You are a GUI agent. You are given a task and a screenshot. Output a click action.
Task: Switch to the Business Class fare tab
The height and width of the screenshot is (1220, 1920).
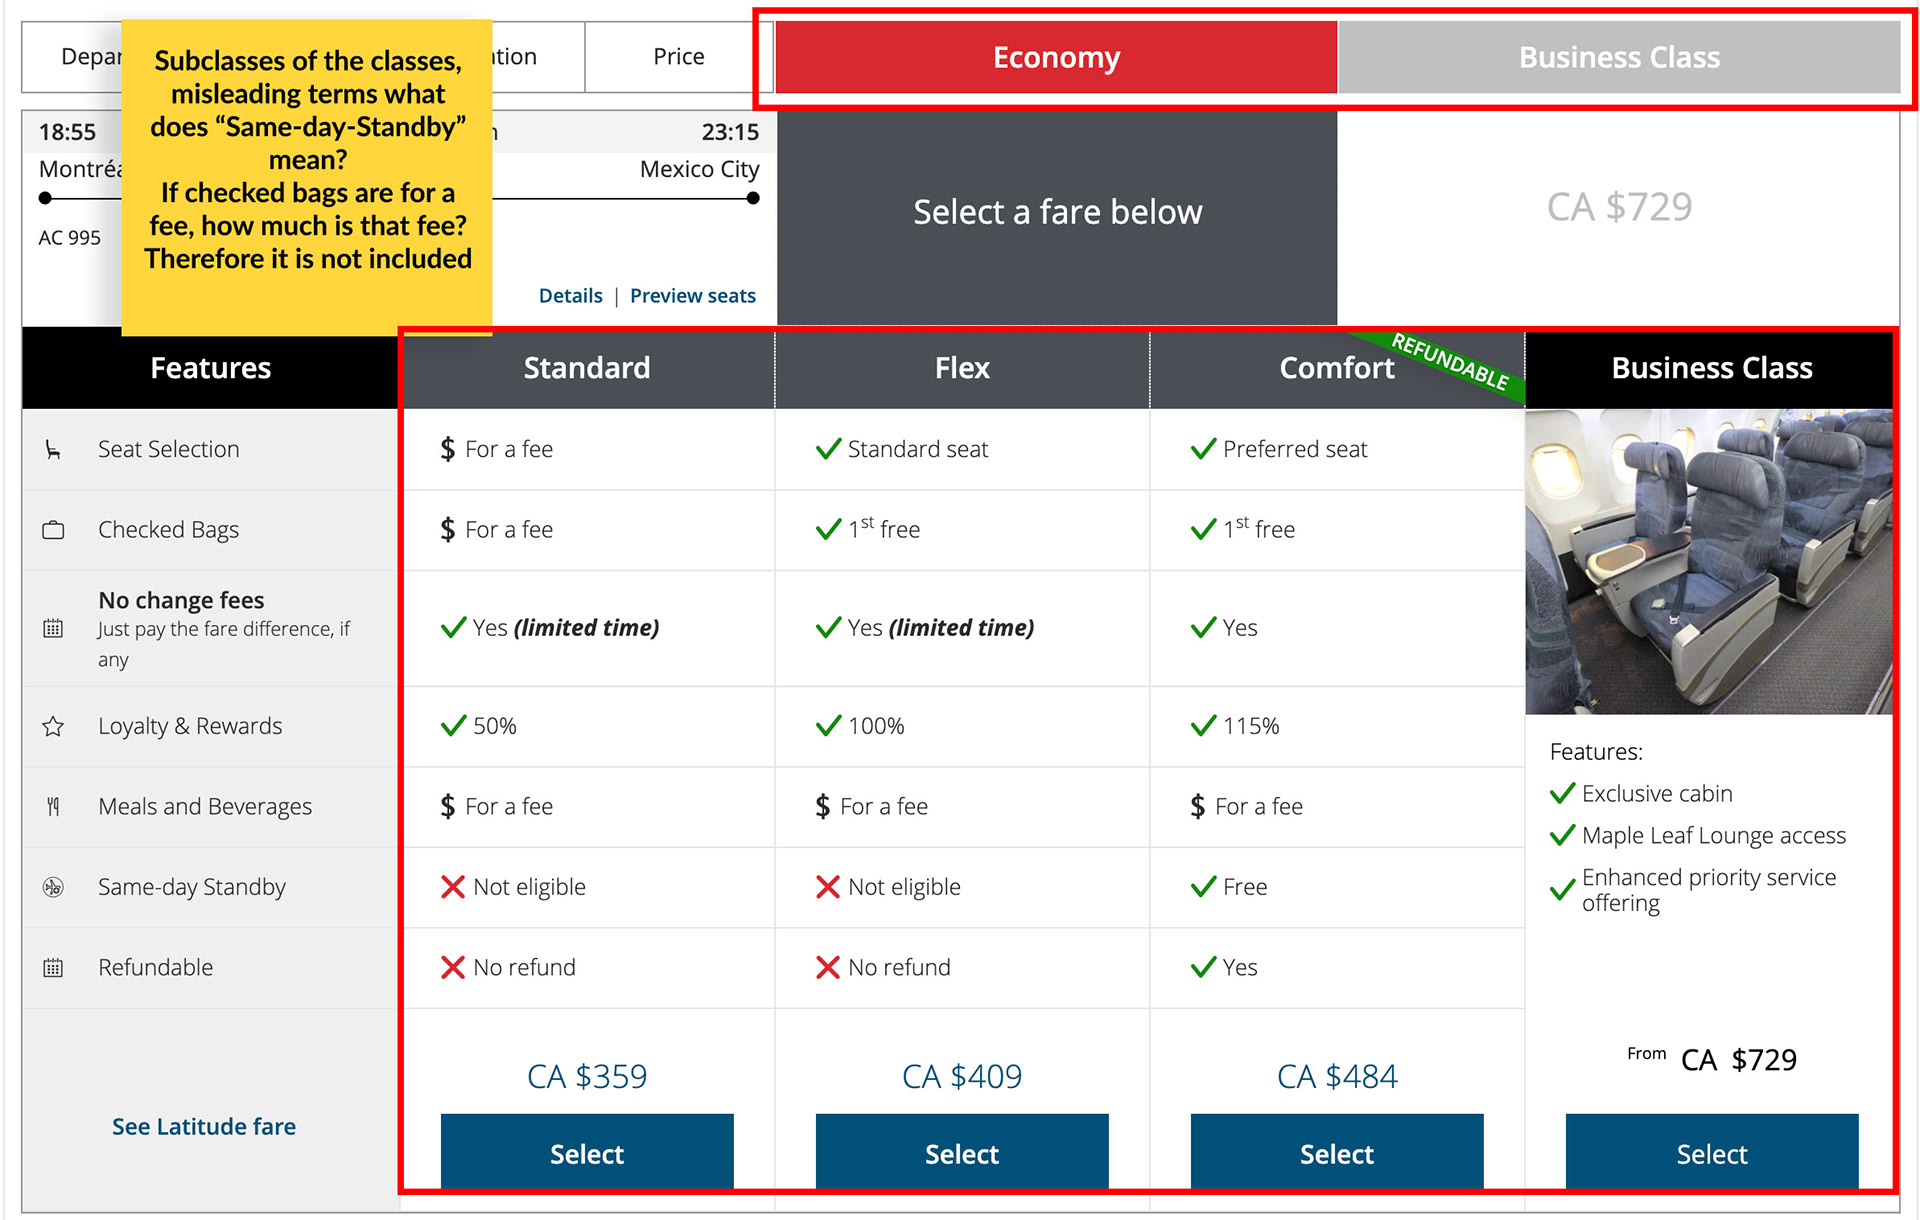[1619, 58]
